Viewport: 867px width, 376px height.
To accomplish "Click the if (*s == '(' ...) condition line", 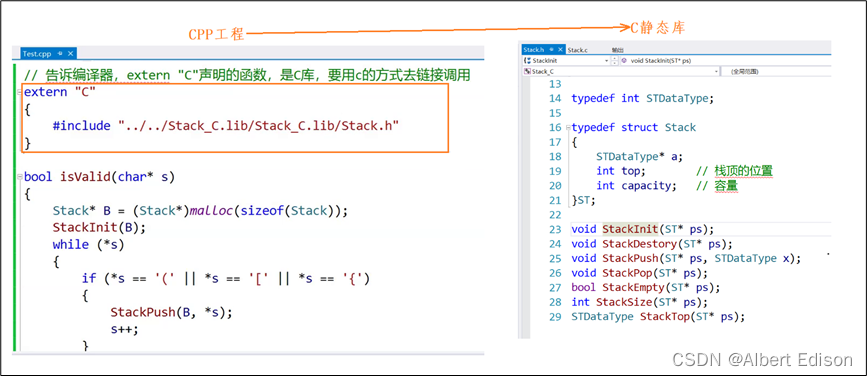I will pos(226,278).
